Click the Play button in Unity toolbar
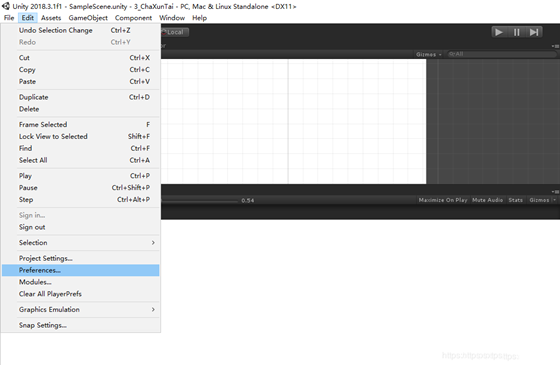The width and height of the screenshot is (560, 365). 499,32
